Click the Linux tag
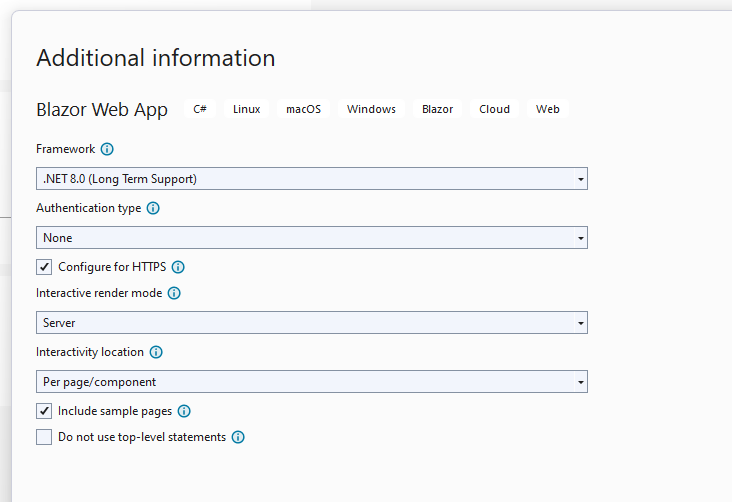 tap(246, 109)
